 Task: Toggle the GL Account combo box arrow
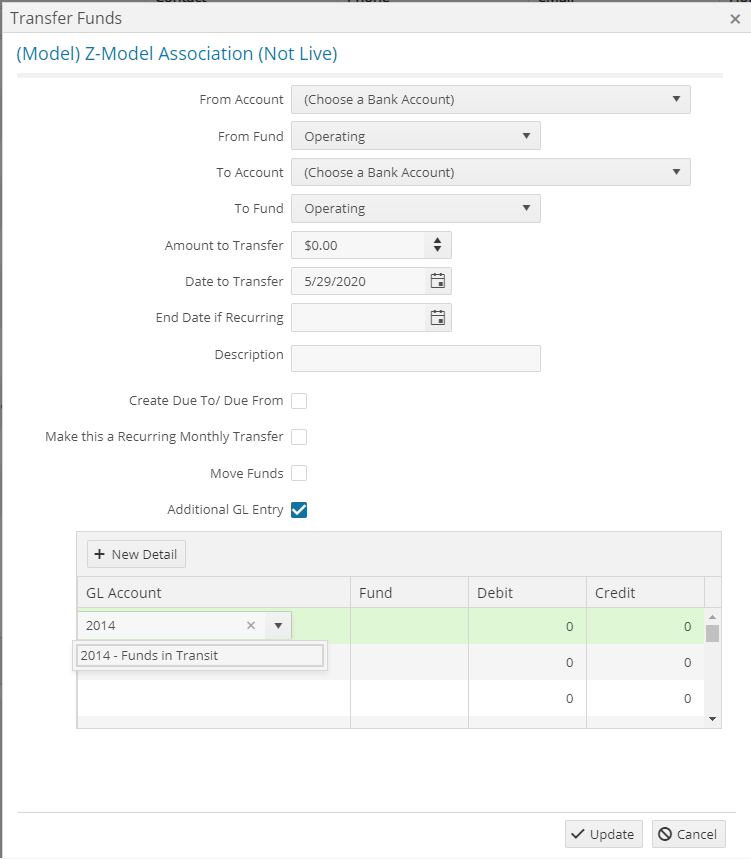tap(278, 626)
